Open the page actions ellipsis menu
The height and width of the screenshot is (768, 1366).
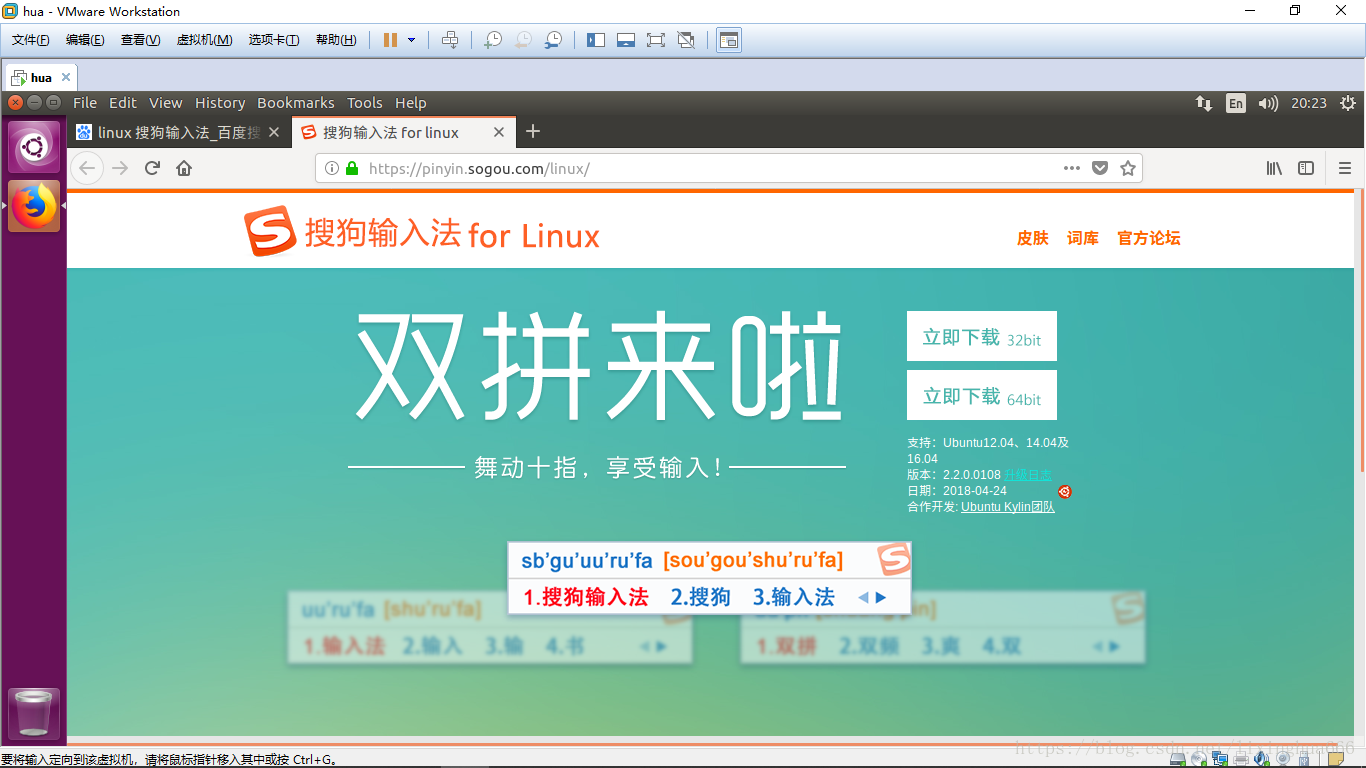1072,168
